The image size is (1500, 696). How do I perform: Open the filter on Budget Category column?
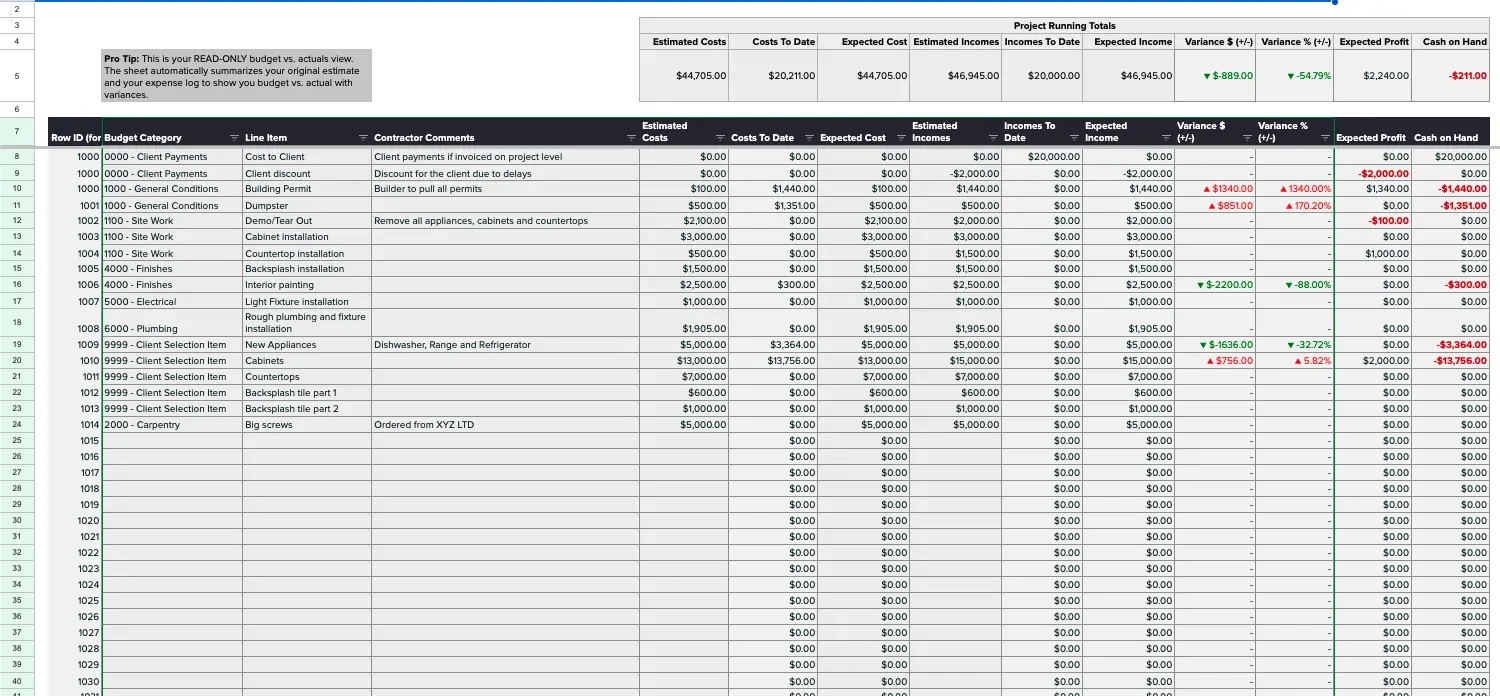pyautogui.click(x=234, y=138)
